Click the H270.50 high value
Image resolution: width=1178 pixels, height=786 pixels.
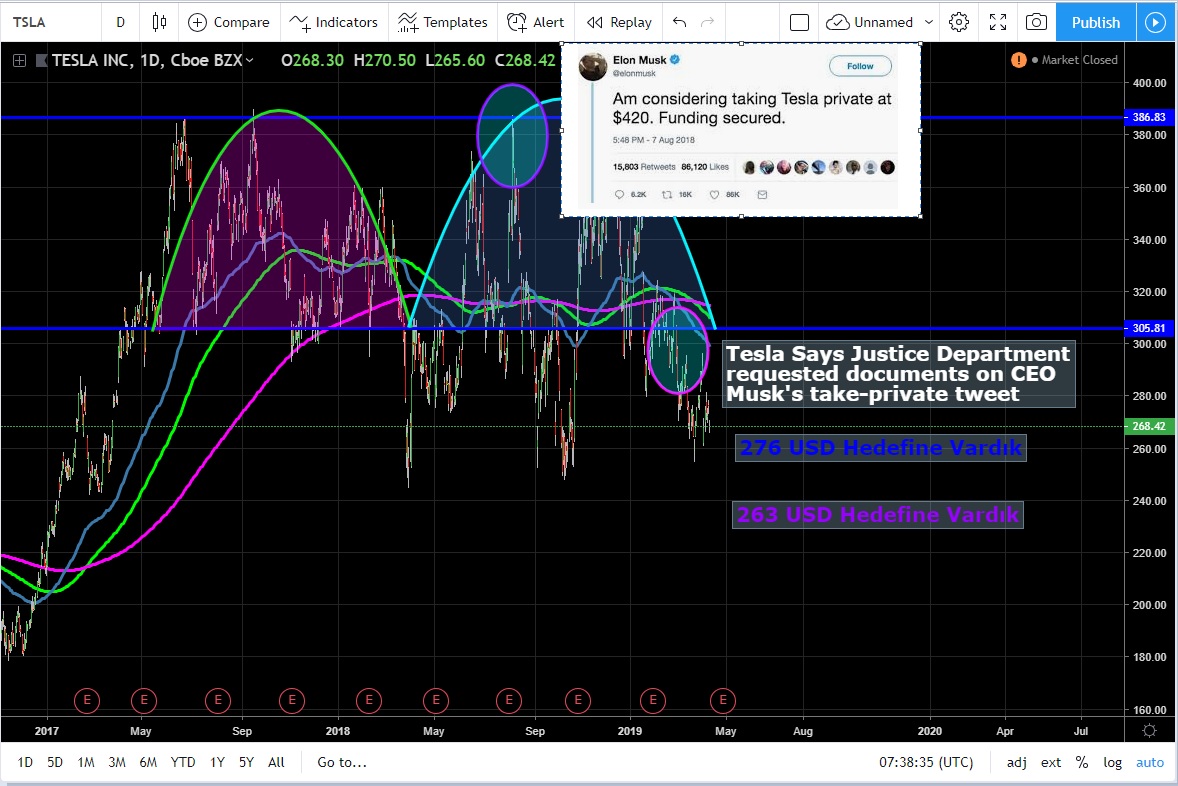[x=385, y=60]
